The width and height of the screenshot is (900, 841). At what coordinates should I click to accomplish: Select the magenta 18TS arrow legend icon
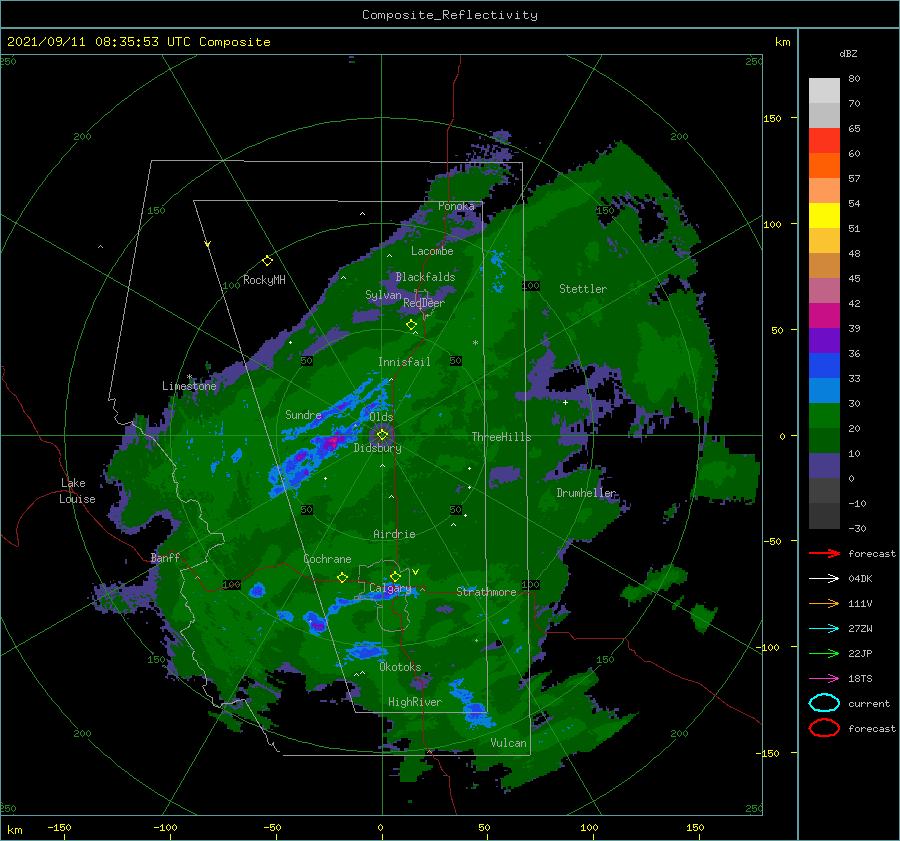point(824,679)
